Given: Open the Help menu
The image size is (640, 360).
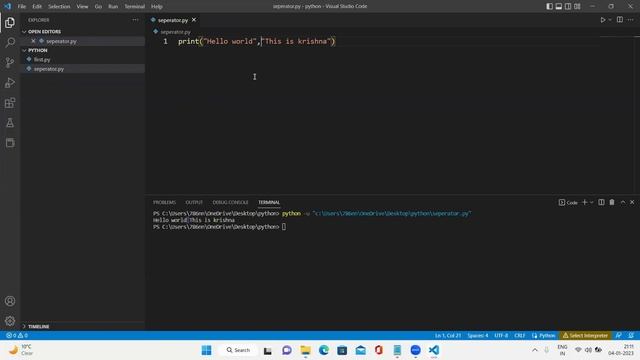Looking at the screenshot, I should (157, 6).
